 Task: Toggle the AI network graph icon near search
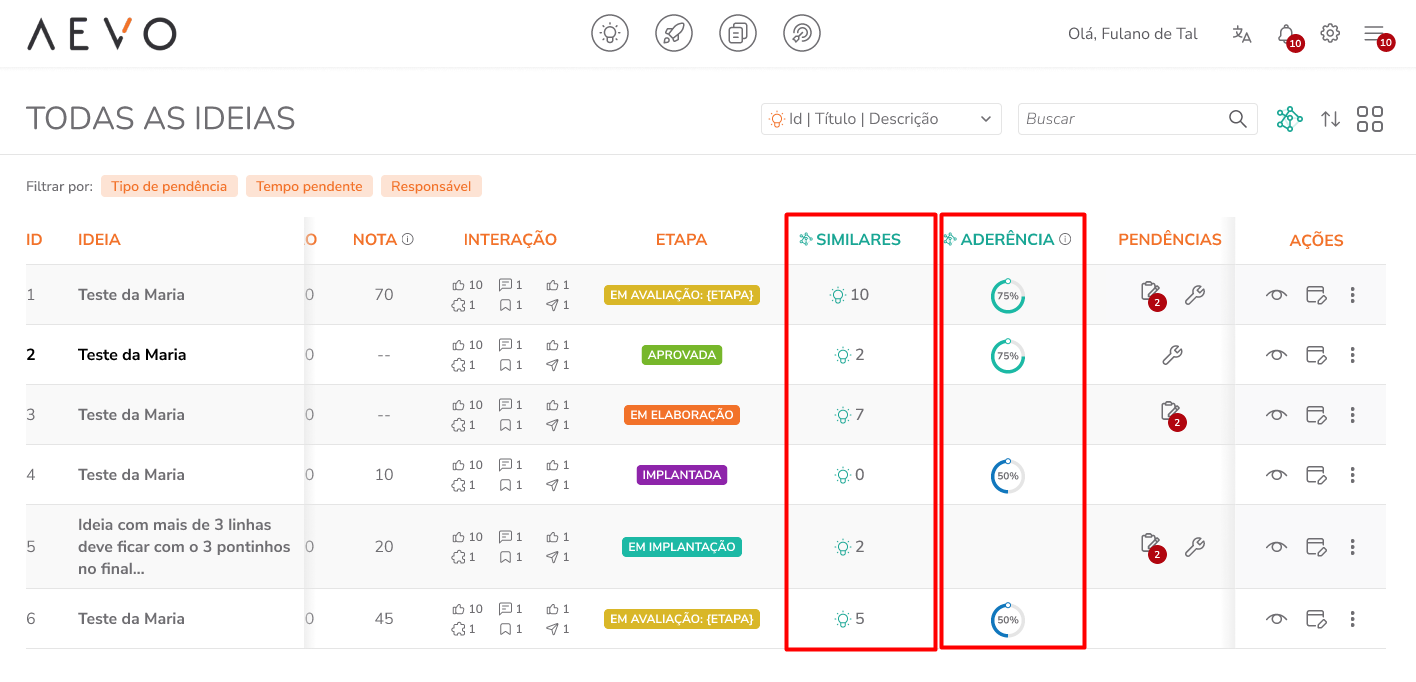(1289, 119)
